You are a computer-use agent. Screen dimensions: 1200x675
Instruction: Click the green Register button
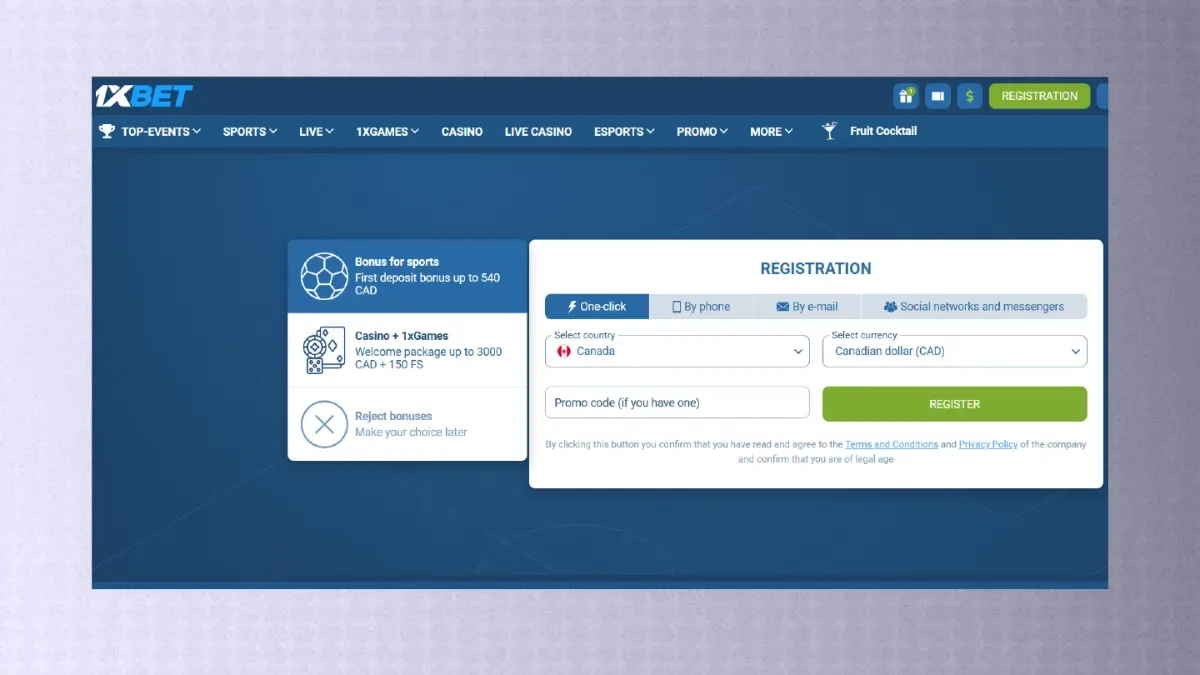click(x=954, y=404)
